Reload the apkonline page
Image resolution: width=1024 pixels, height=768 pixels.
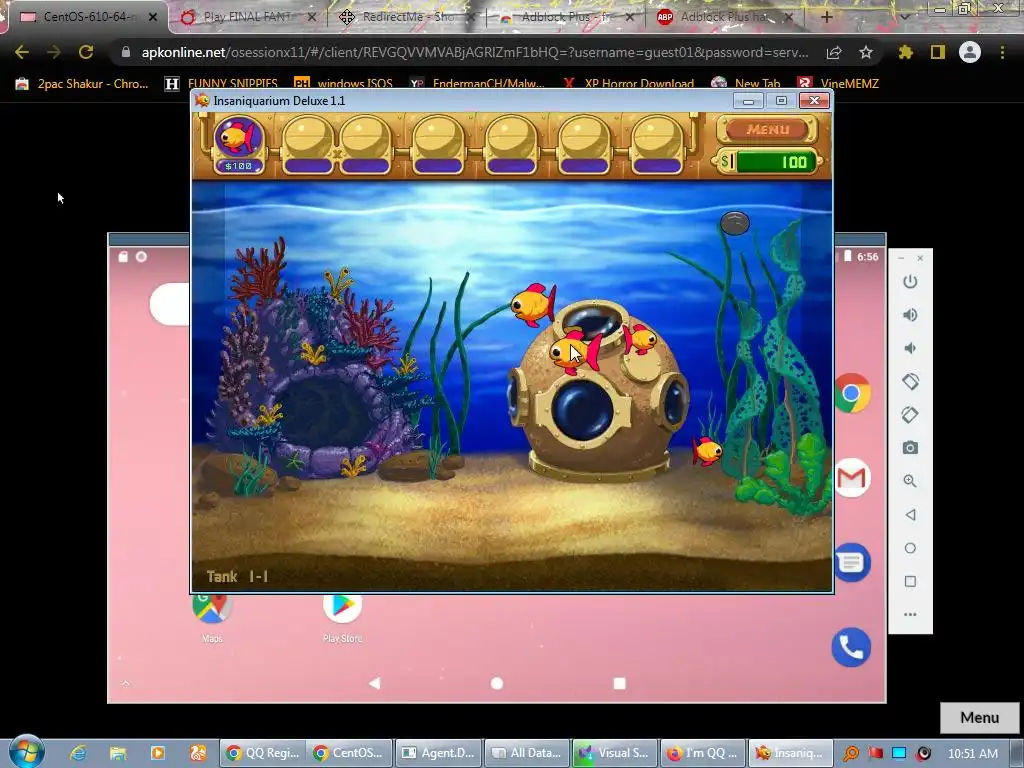pyautogui.click(x=86, y=52)
